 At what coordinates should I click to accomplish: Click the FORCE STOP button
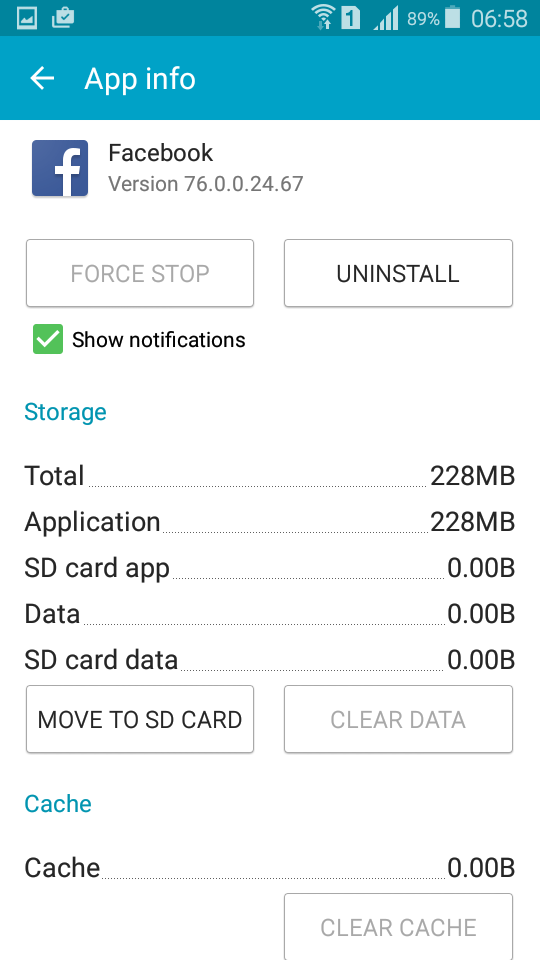tap(140, 273)
